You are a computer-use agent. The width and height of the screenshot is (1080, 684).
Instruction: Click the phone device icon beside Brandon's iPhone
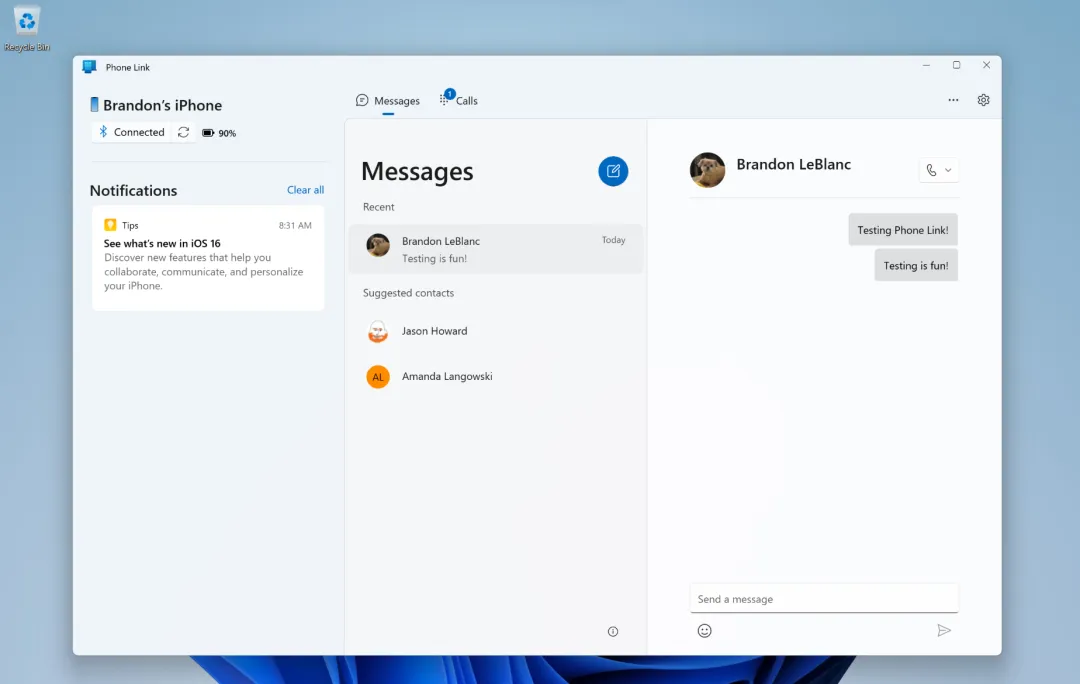point(94,105)
